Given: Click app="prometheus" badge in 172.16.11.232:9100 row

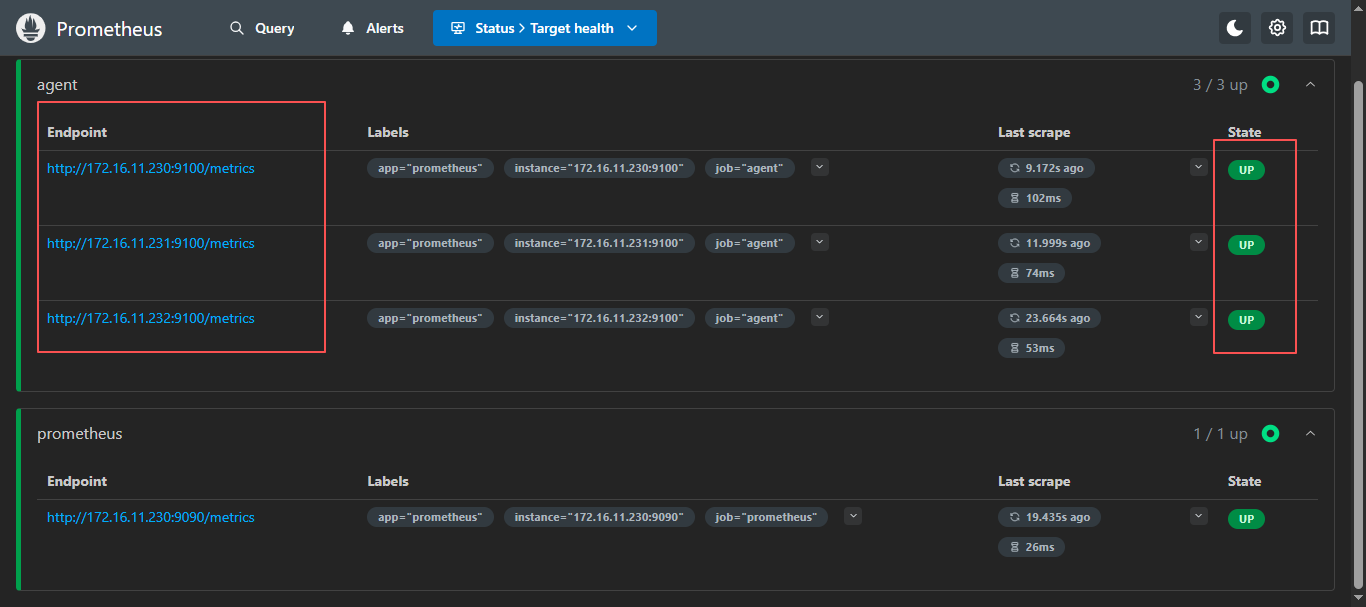Looking at the screenshot, I should pyautogui.click(x=430, y=318).
